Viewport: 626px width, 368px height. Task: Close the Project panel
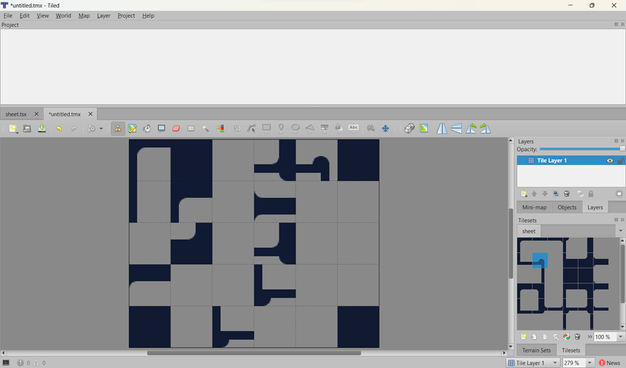tap(622, 24)
